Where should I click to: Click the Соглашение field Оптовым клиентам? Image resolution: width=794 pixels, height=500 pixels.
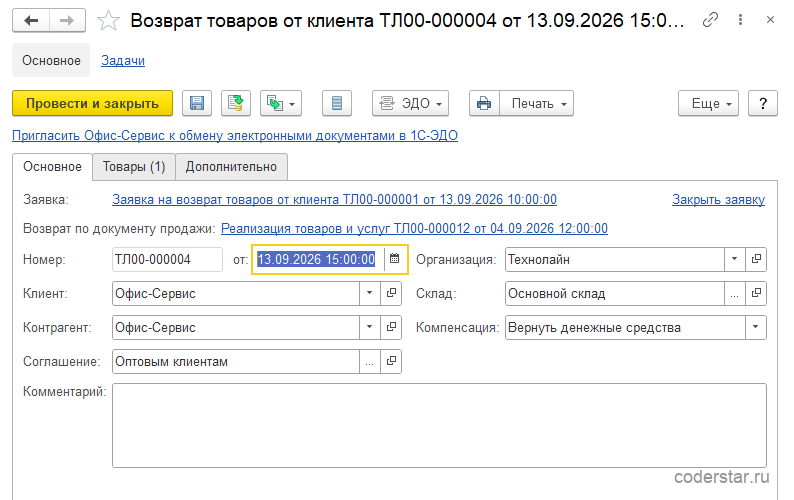point(236,361)
